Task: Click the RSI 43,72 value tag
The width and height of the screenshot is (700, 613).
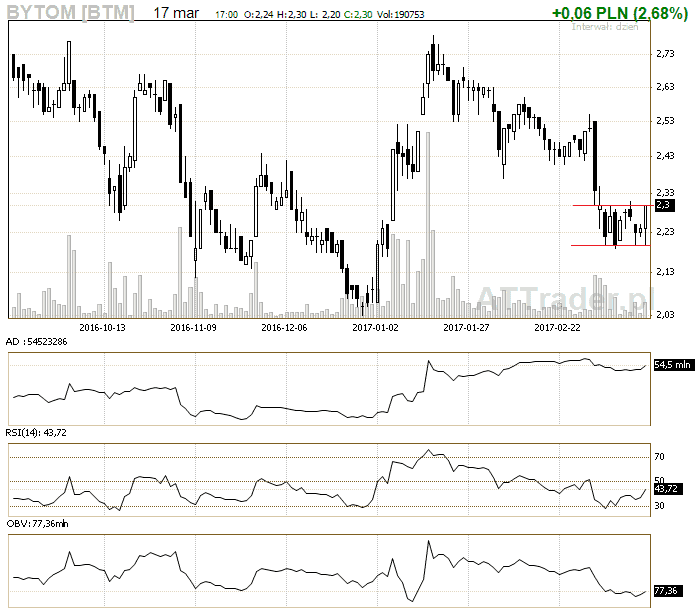Action: point(667,489)
